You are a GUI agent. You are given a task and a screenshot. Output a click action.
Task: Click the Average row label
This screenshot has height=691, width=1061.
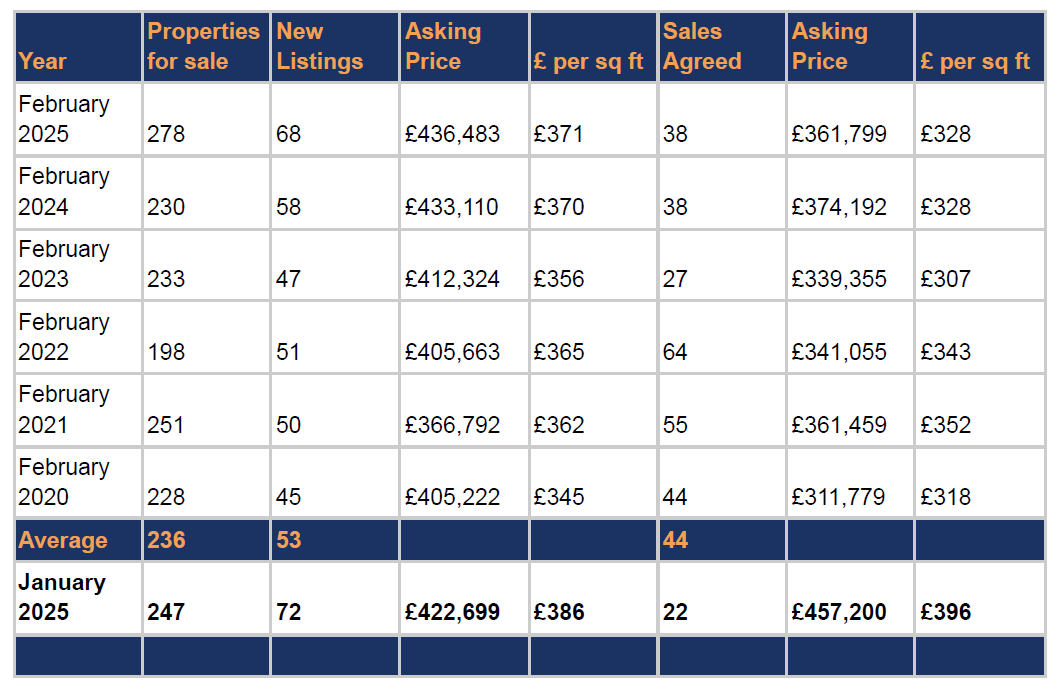coord(62,540)
